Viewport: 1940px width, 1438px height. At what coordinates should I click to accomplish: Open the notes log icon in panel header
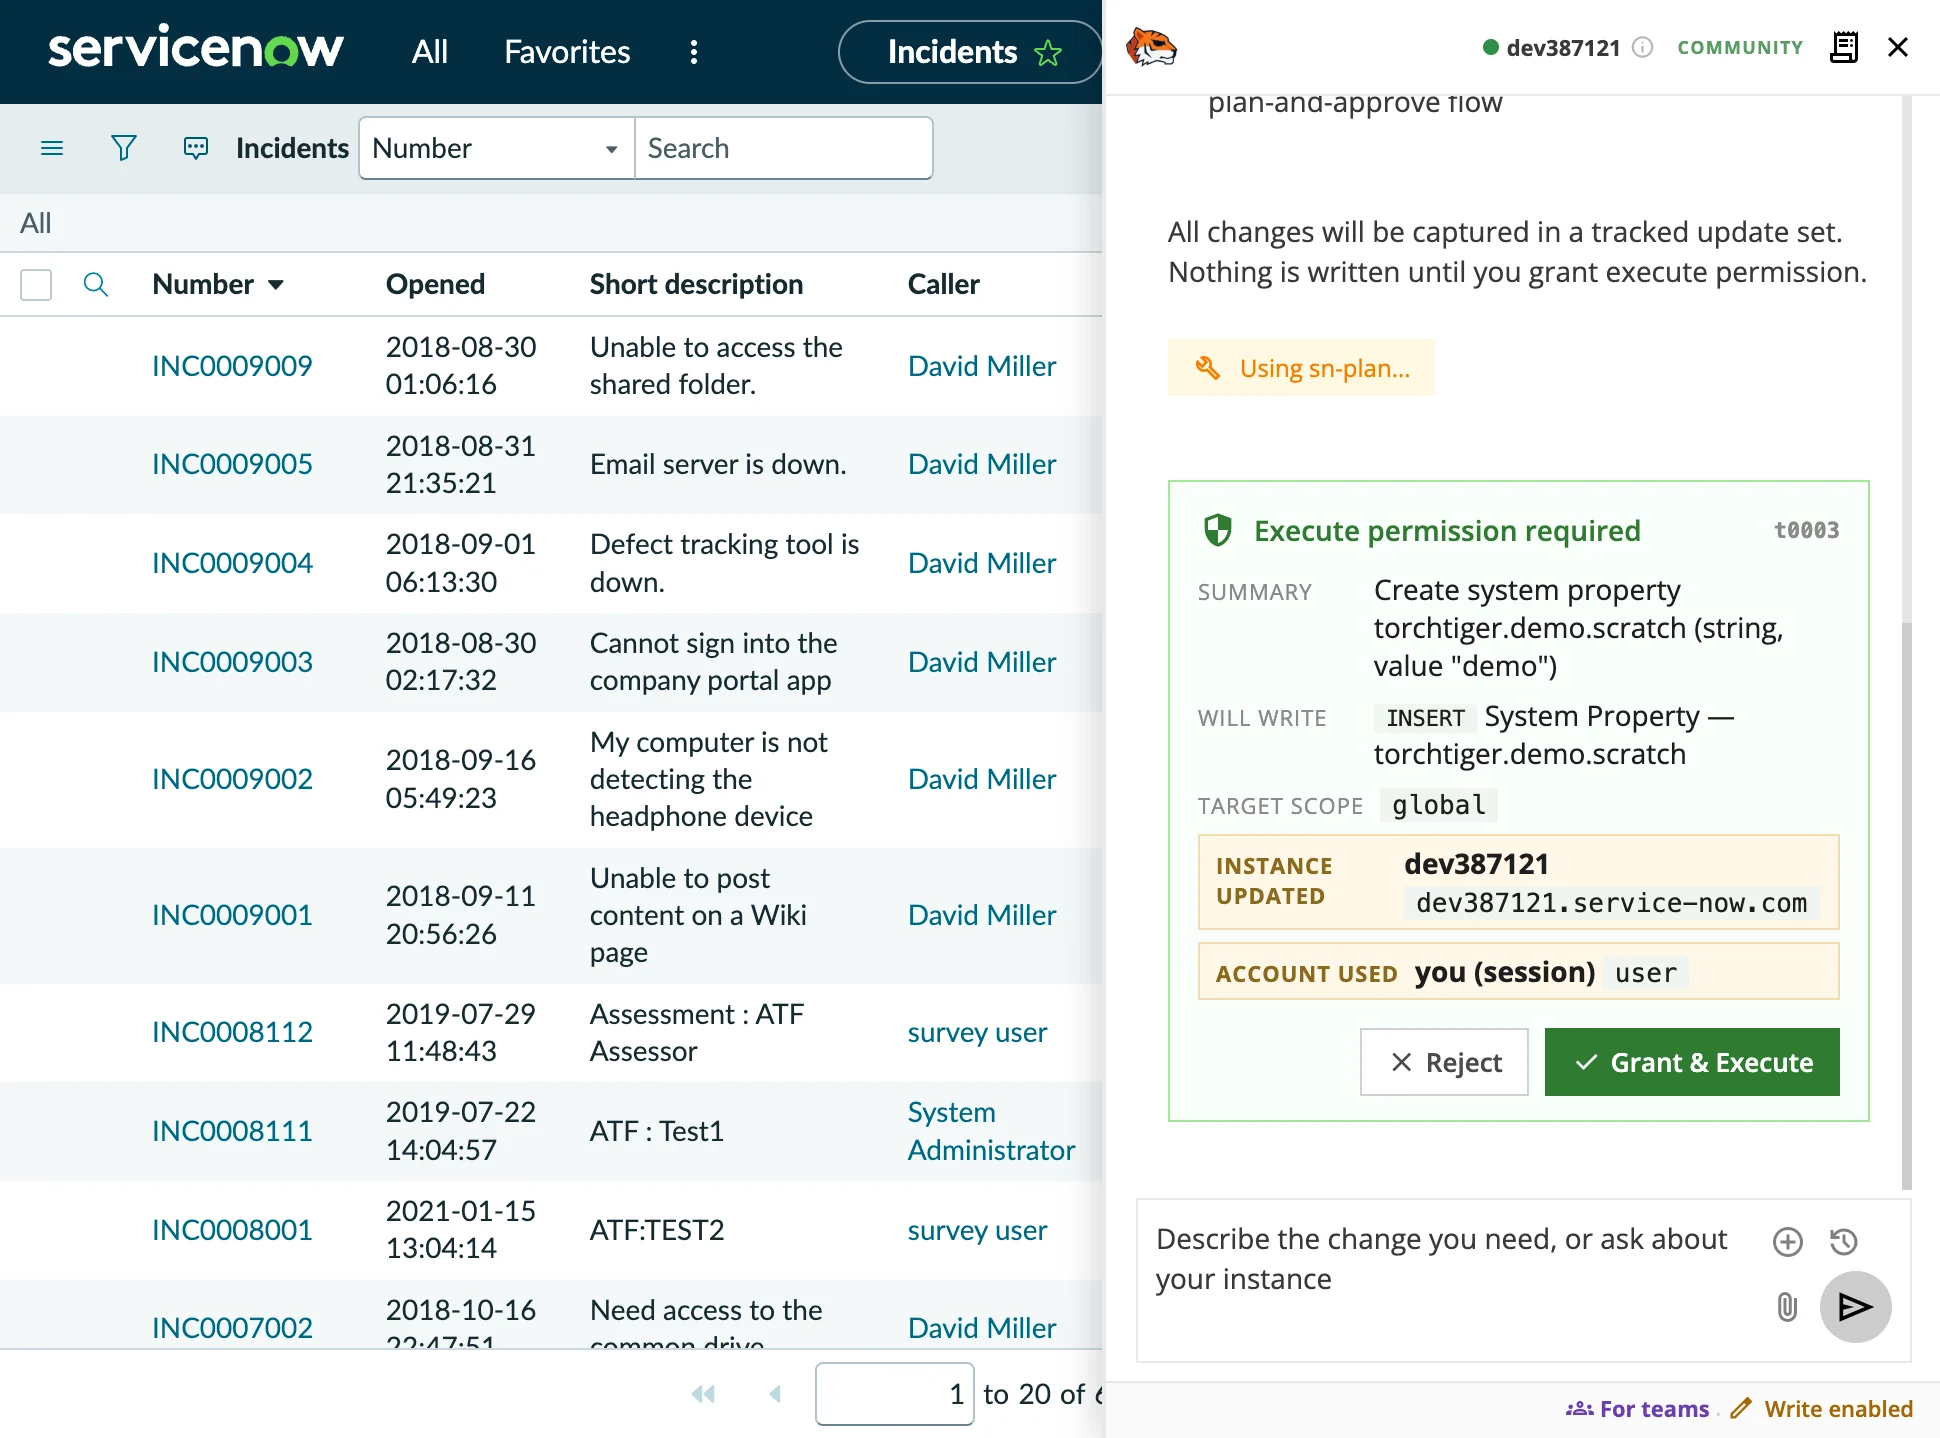(1843, 47)
